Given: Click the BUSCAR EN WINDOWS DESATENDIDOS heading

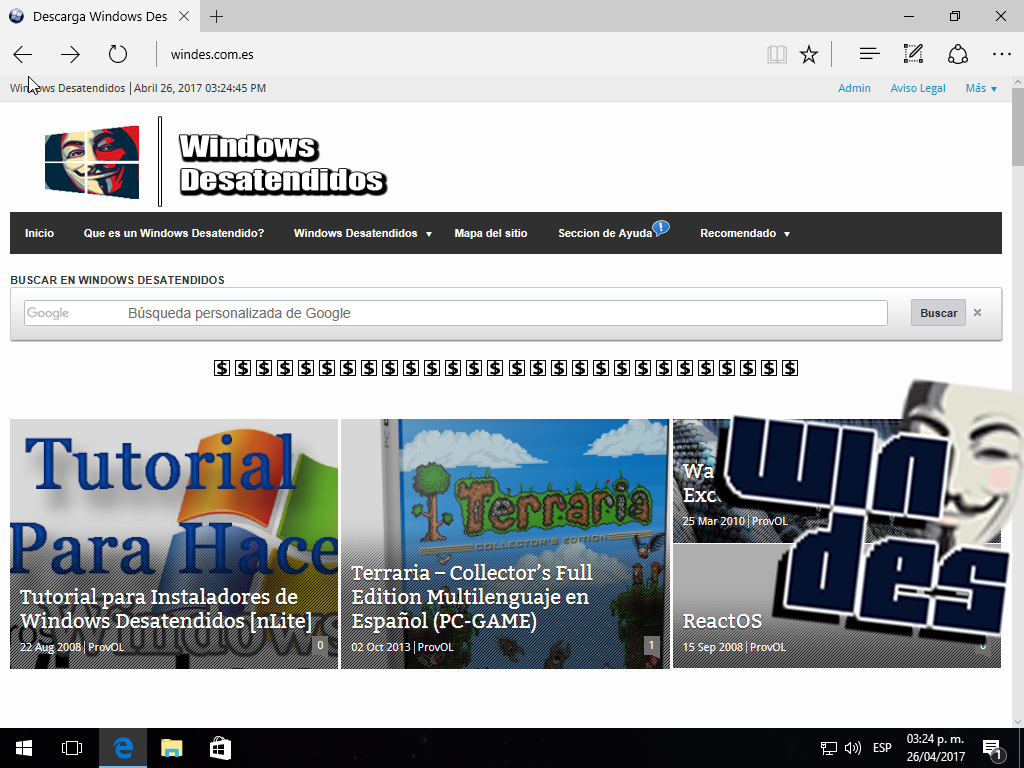Looking at the screenshot, I should click(x=118, y=280).
